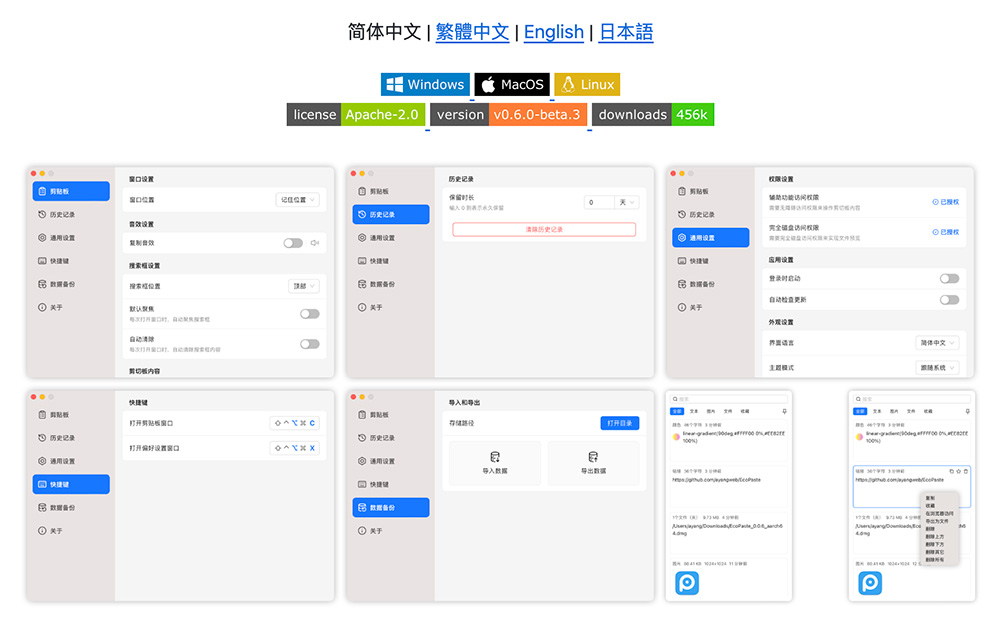The height and width of the screenshot is (622, 1000).
Task: Open the 主题模式 dropdown showing 跟随系统
Action: click(937, 368)
